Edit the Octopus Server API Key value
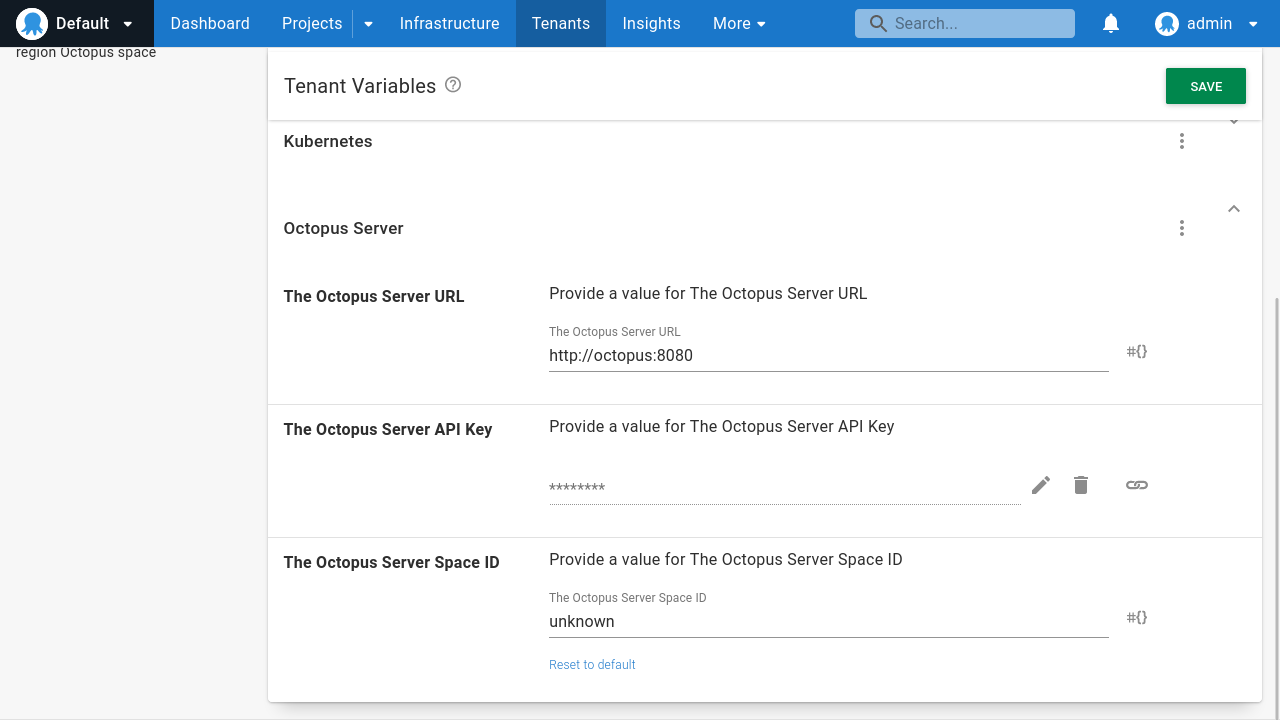Screen dimensions: 1280x720 tap(1040, 485)
